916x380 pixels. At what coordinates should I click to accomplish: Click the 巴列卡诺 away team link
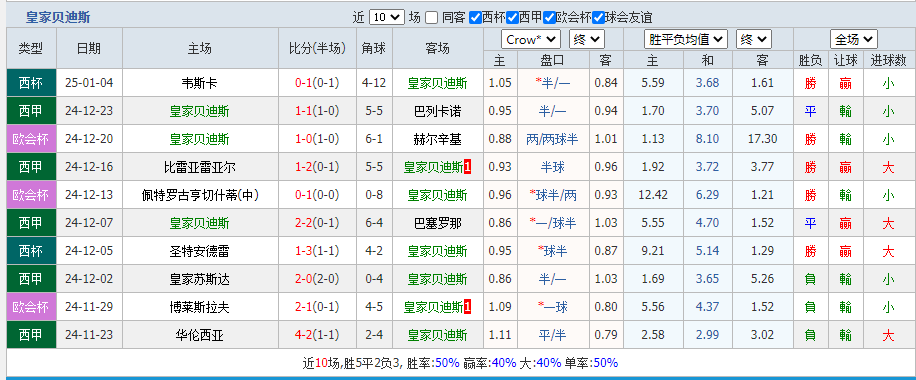[x=438, y=111]
